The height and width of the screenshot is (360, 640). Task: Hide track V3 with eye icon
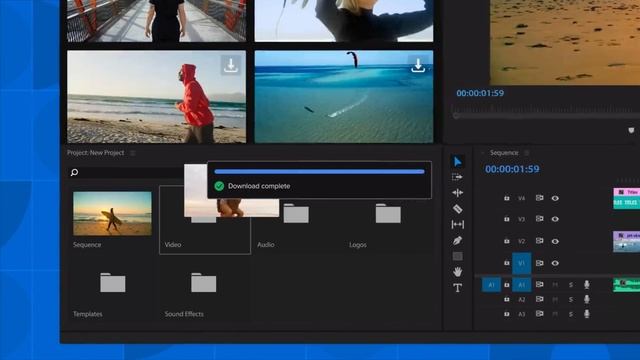tap(555, 219)
